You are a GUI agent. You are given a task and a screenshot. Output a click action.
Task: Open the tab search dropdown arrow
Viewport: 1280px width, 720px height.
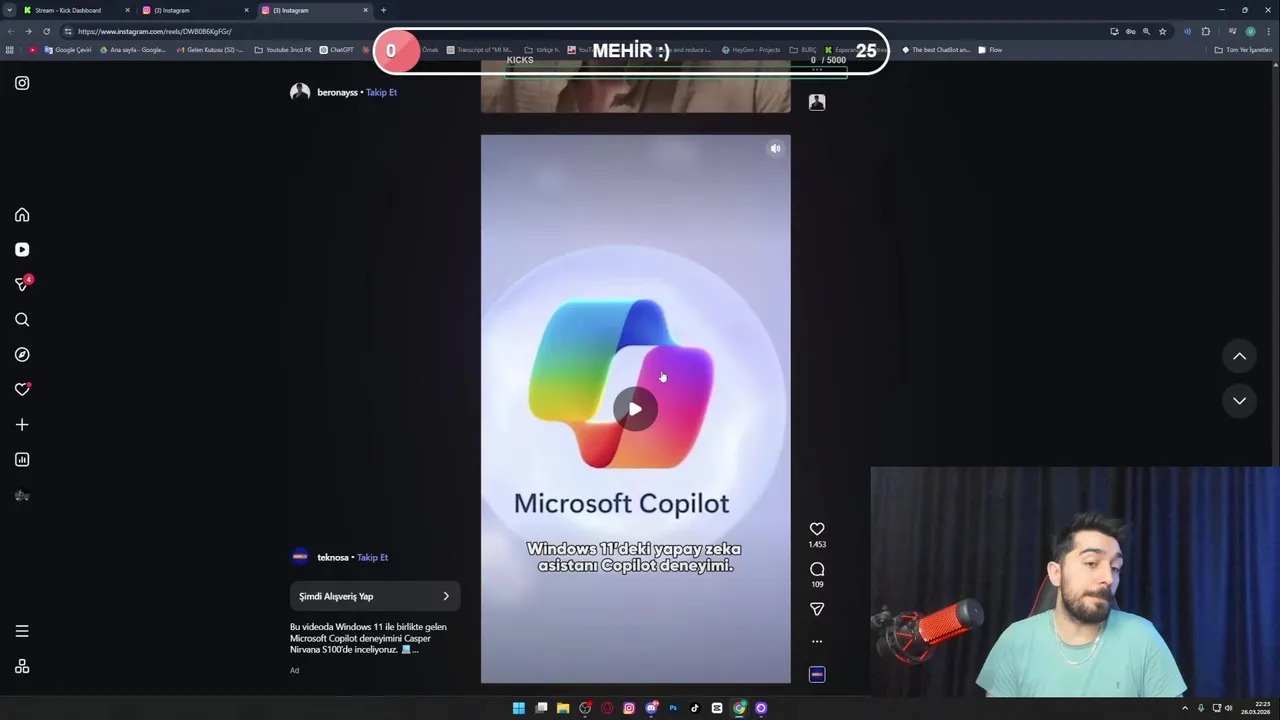coord(9,10)
